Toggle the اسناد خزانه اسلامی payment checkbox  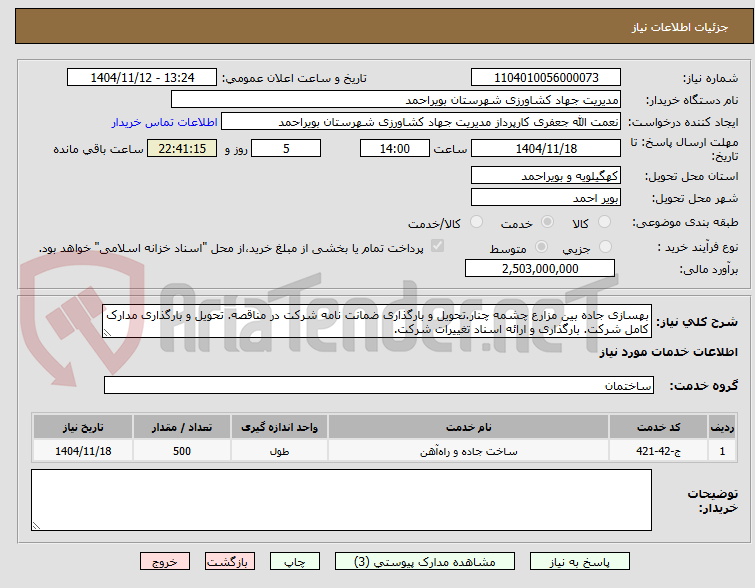[x=437, y=246]
